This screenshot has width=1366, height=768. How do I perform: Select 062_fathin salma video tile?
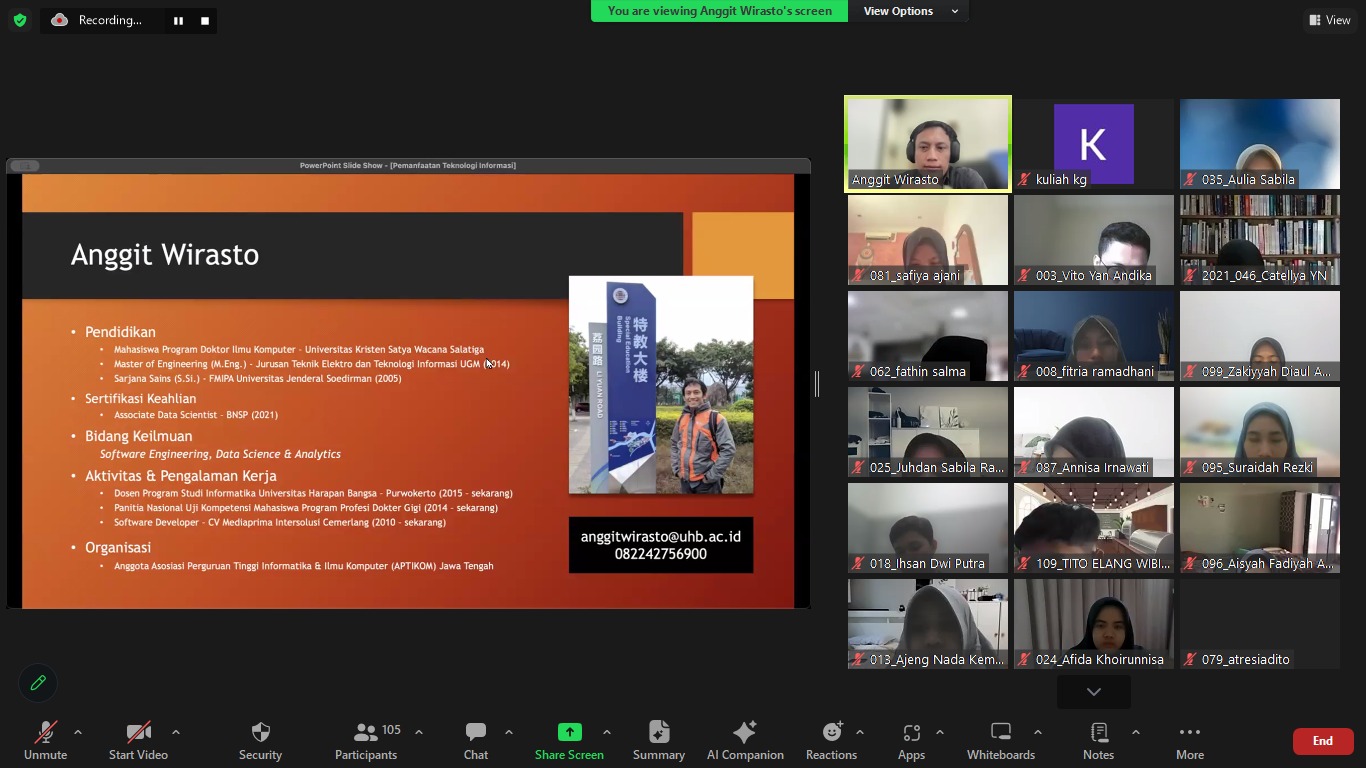click(928, 336)
